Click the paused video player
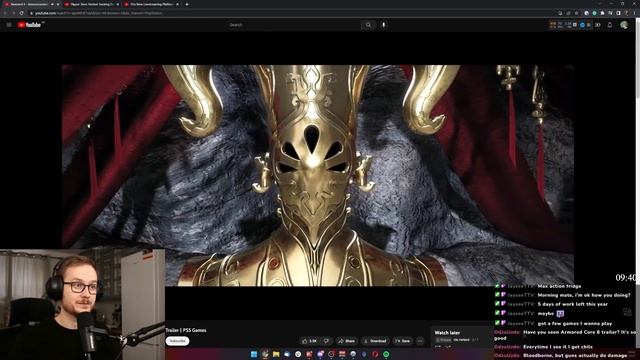This screenshot has height=360, width=640. [318, 176]
